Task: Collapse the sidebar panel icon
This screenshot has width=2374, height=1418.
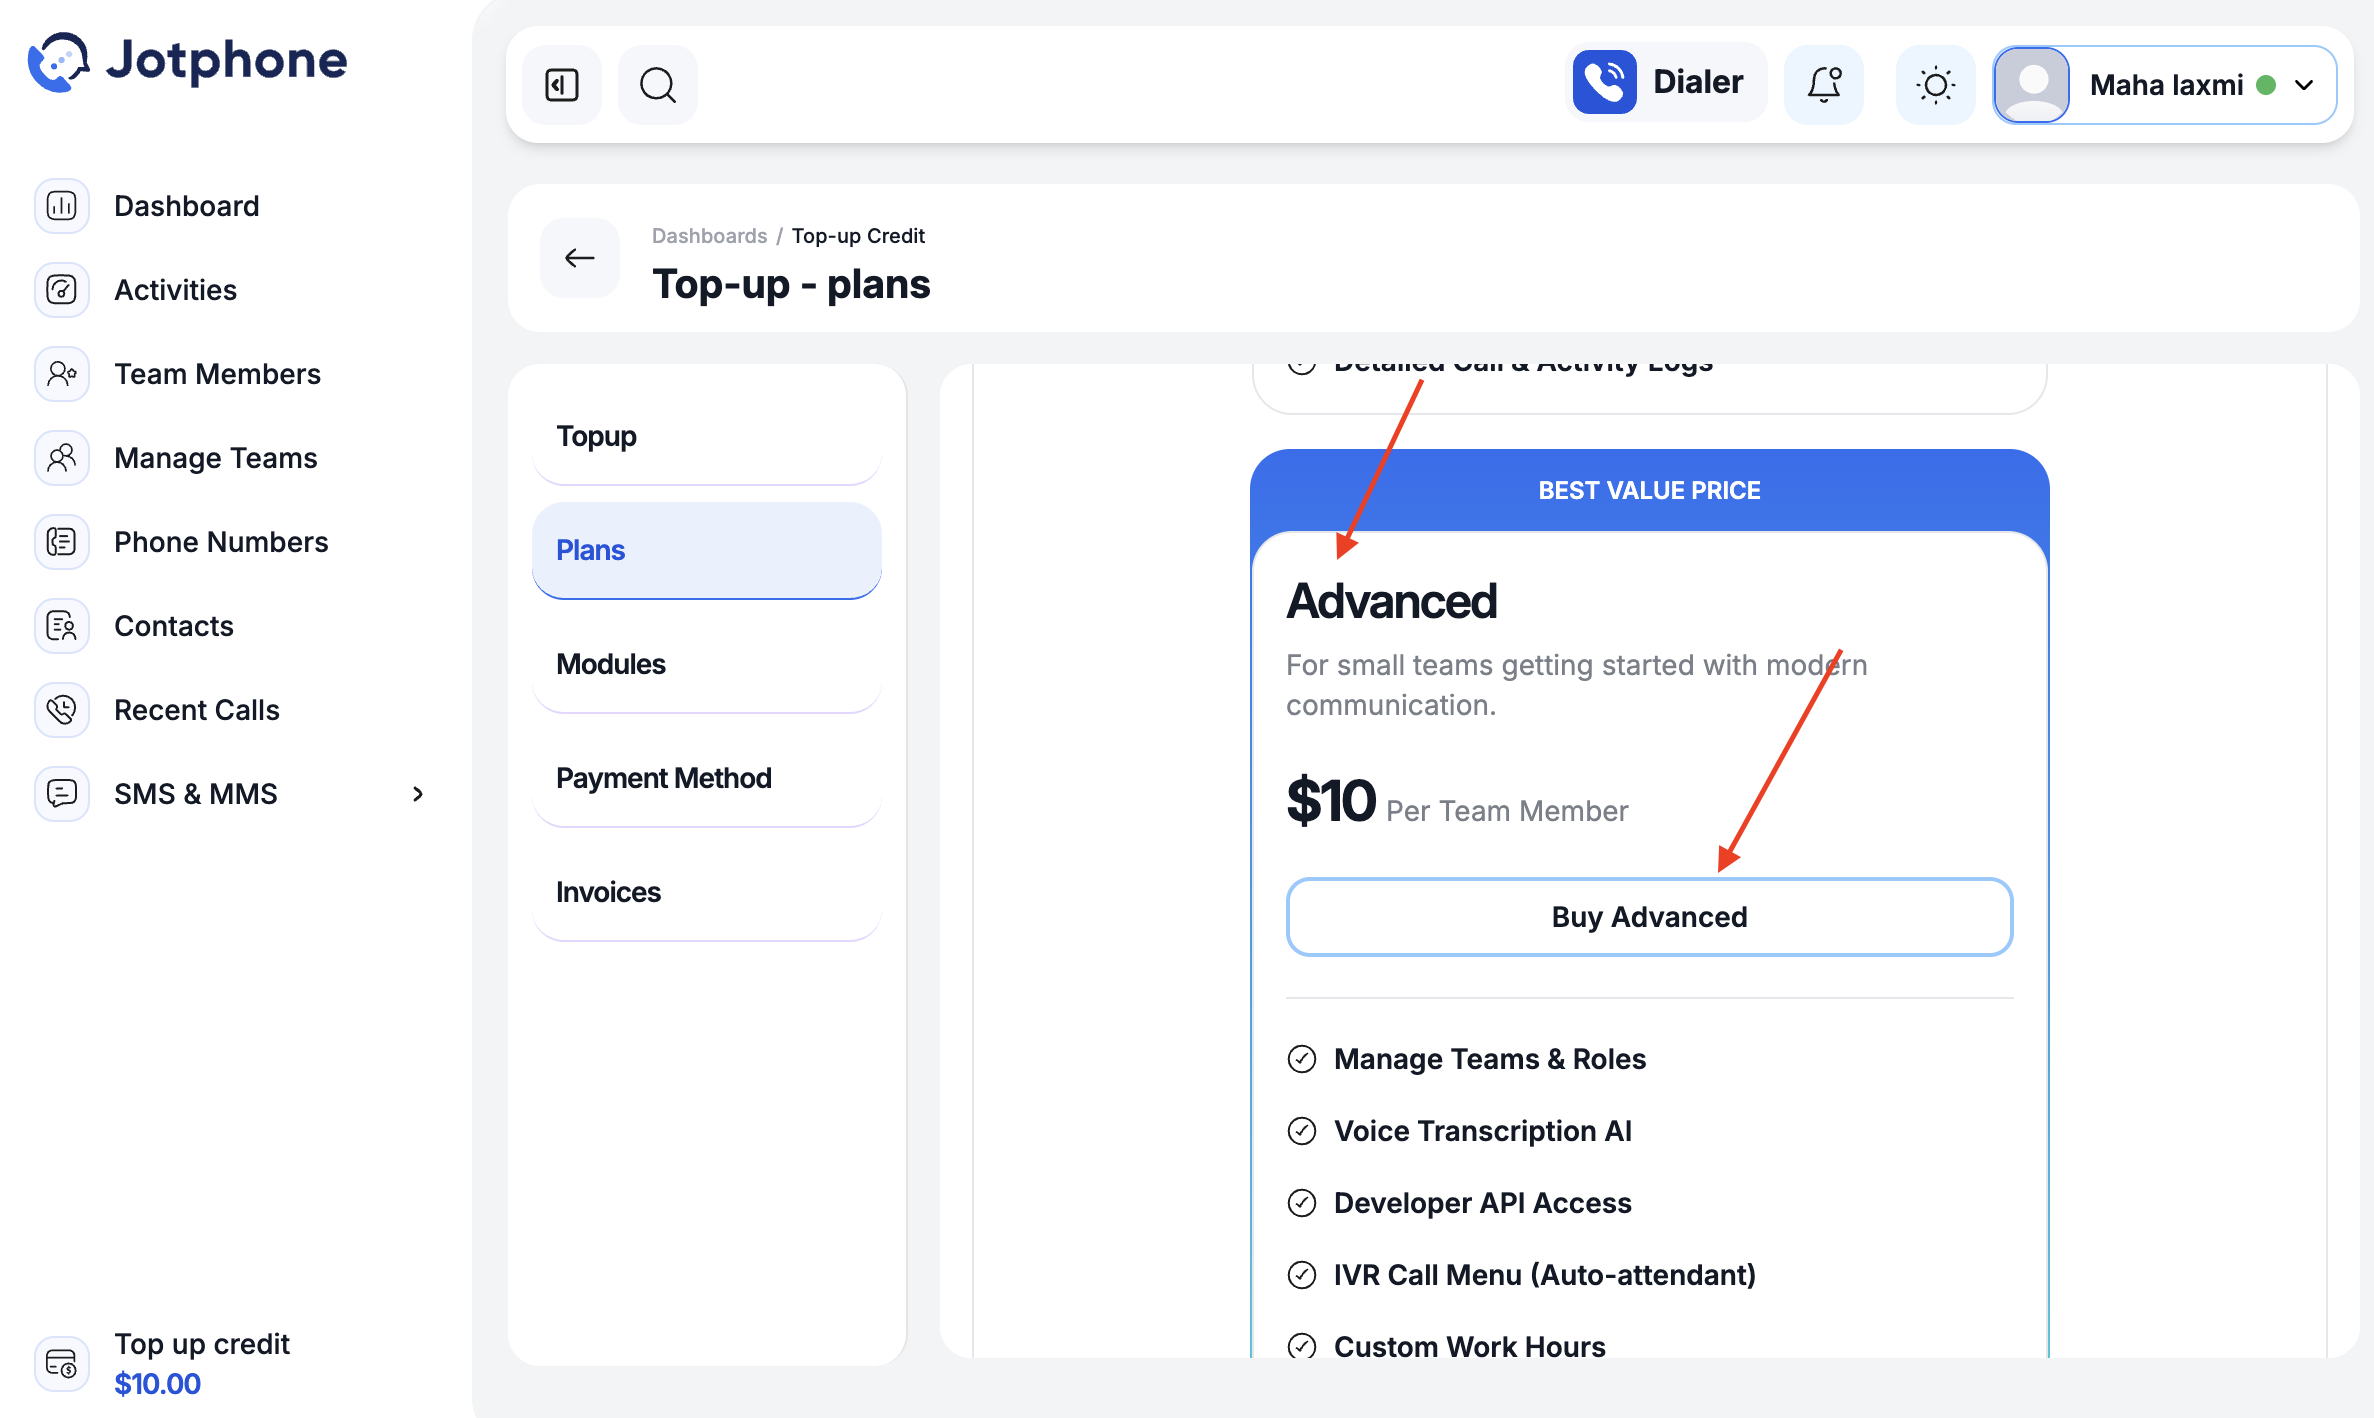Action: pyautogui.click(x=562, y=85)
